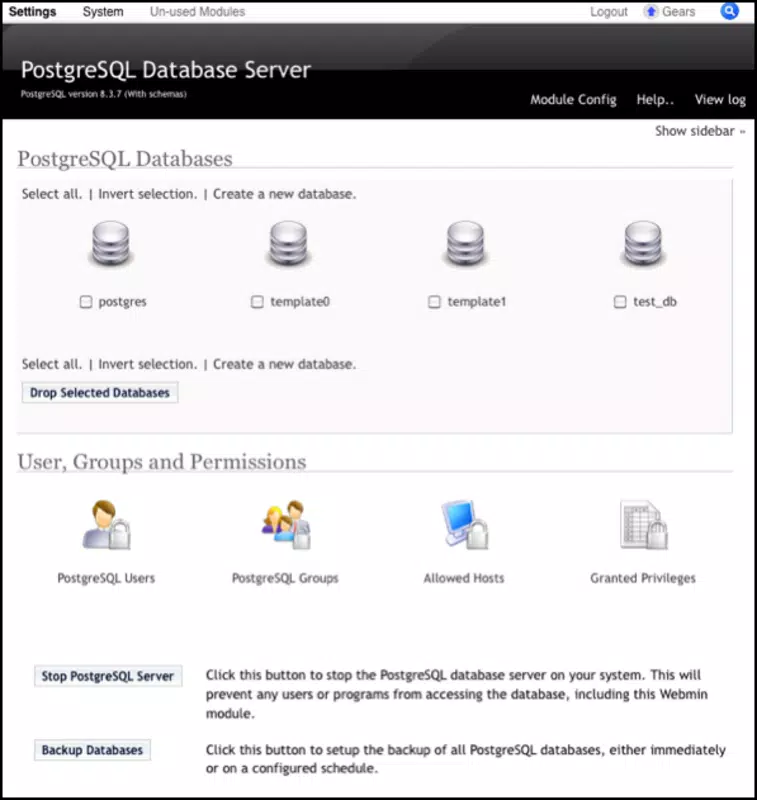Tick the test_db database checkbox
The height and width of the screenshot is (800, 757).
(620, 302)
